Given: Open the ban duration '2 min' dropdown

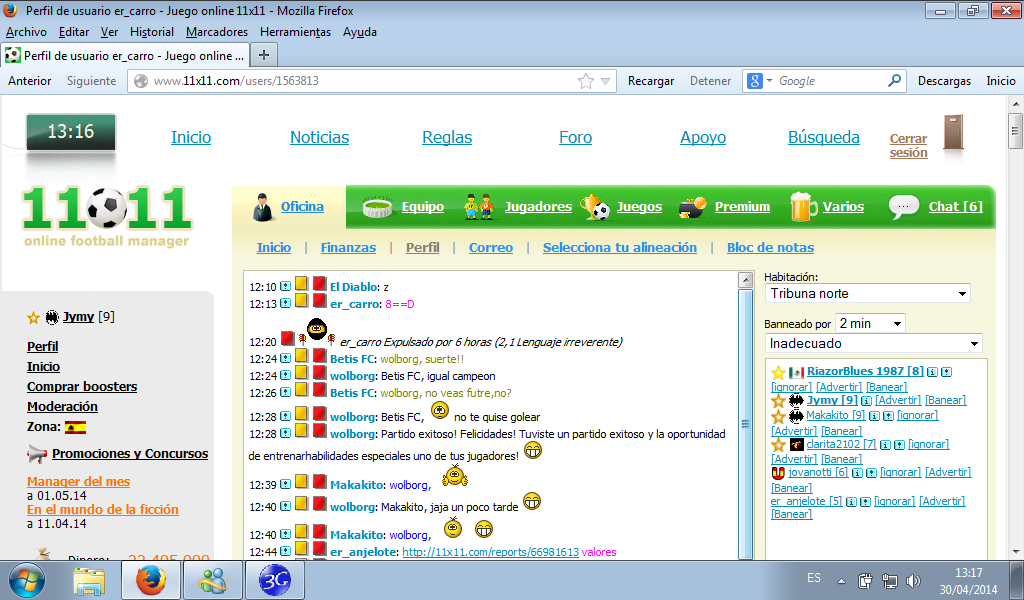Looking at the screenshot, I should pyautogui.click(x=870, y=324).
